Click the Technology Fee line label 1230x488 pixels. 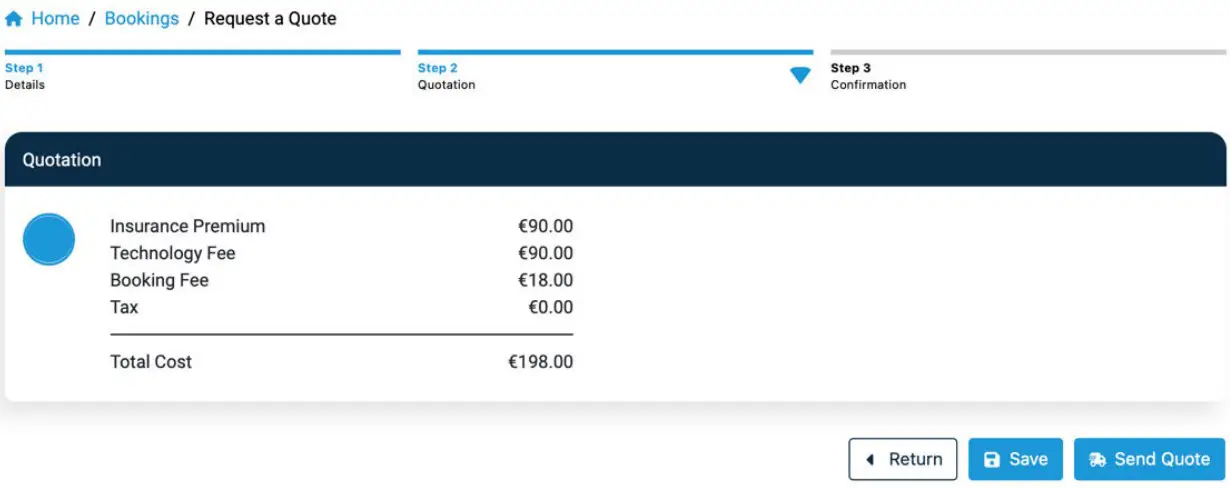(173, 253)
